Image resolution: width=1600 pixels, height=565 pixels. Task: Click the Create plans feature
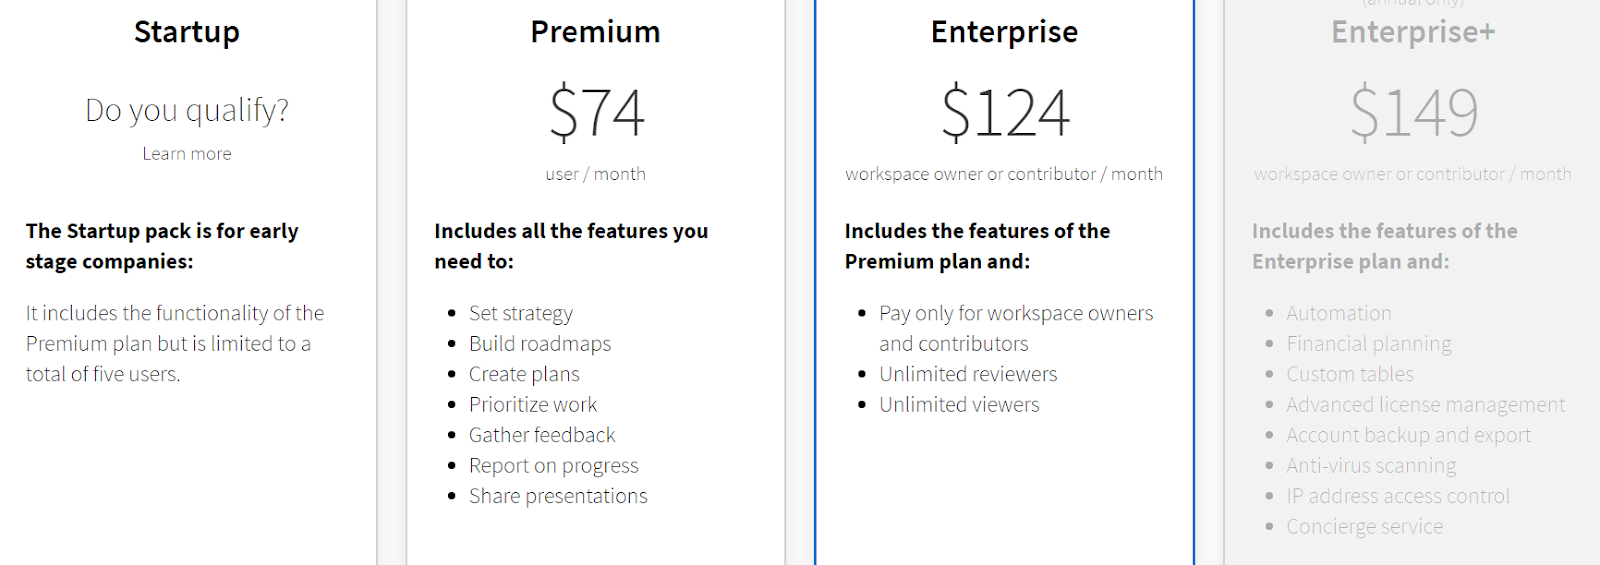click(524, 375)
